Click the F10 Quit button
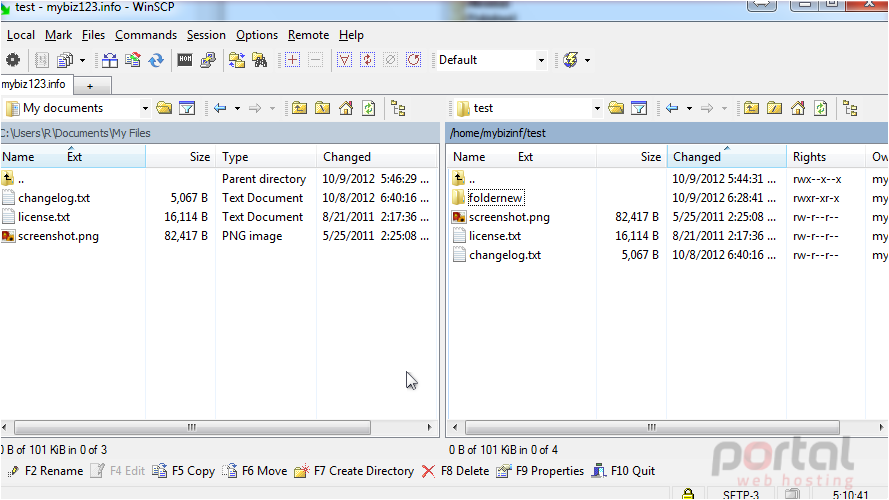This screenshot has width=889, height=500. click(624, 471)
